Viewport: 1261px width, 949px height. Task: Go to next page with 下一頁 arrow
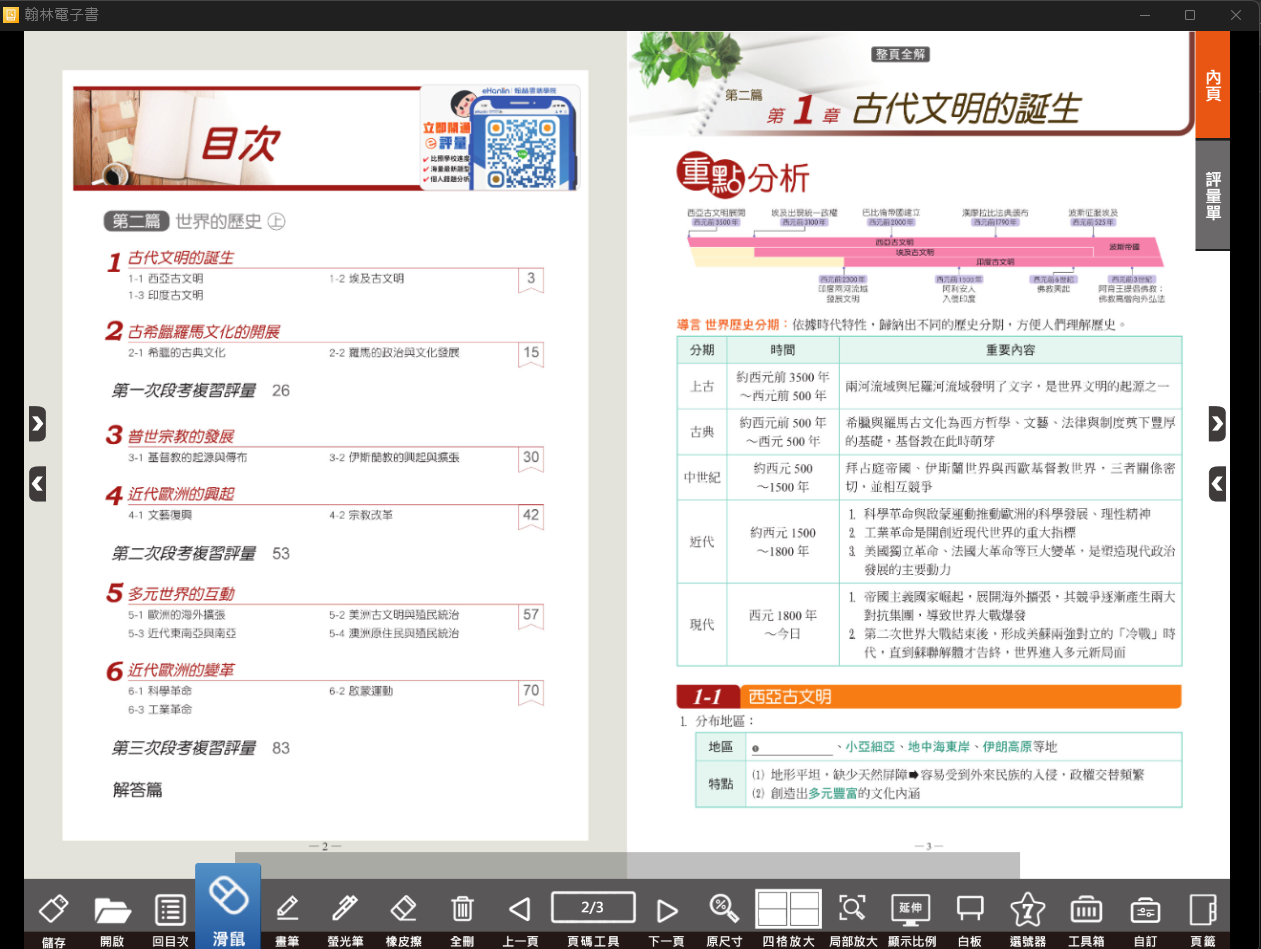[x=667, y=910]
